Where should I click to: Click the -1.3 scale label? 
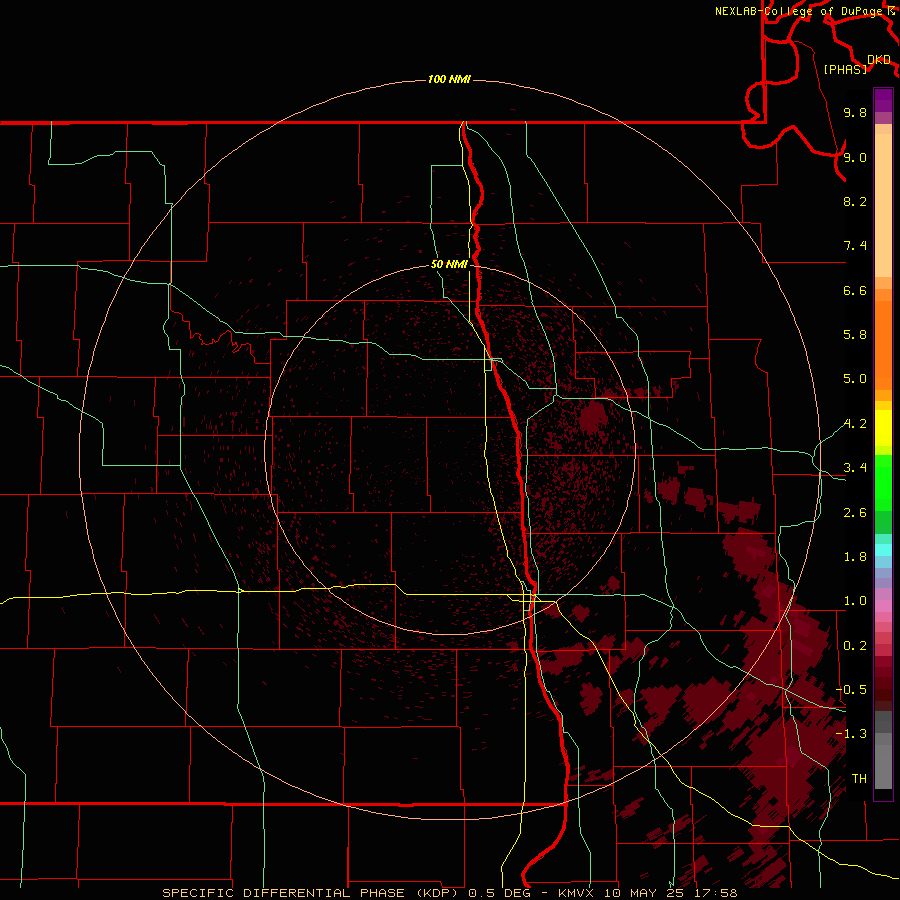(851, 734)
